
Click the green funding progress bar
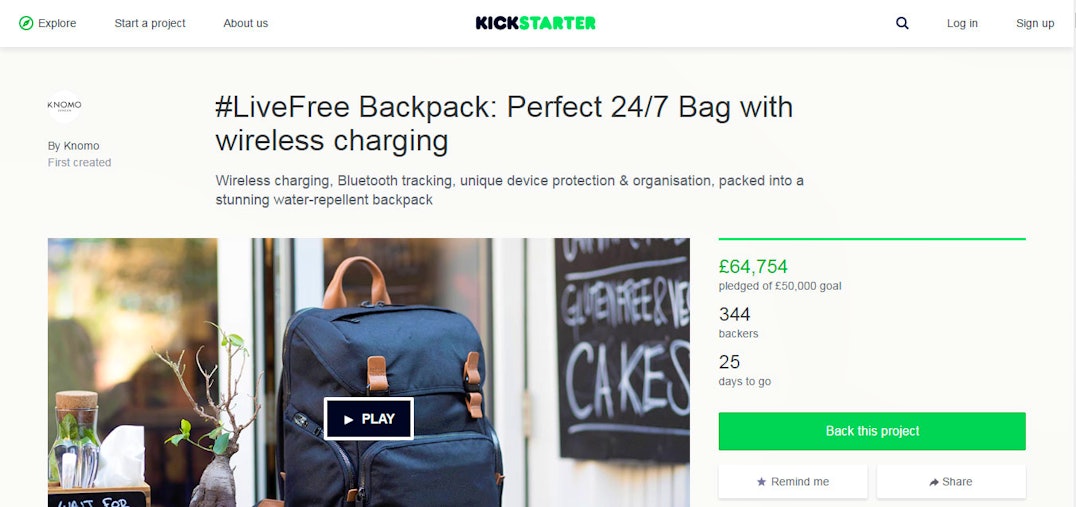pyautogui.click(x=872, y=239)
